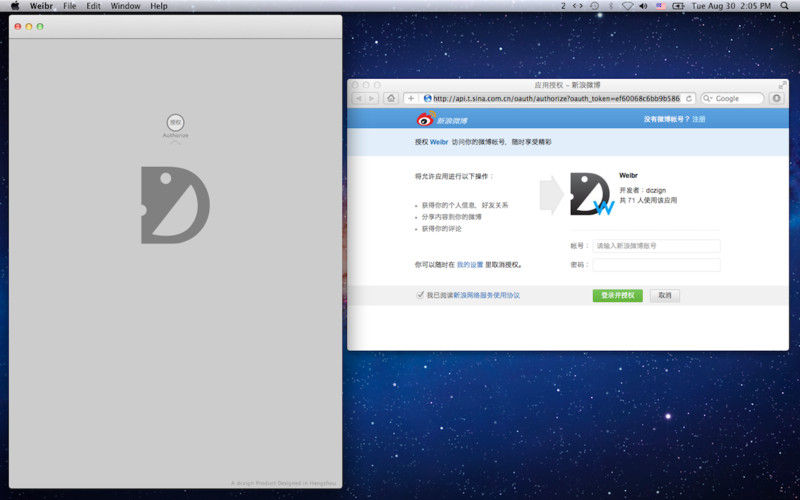The image size is (800, 500).
Task: Click the Weibr app name beside the icon
Action: coord(628,176)
